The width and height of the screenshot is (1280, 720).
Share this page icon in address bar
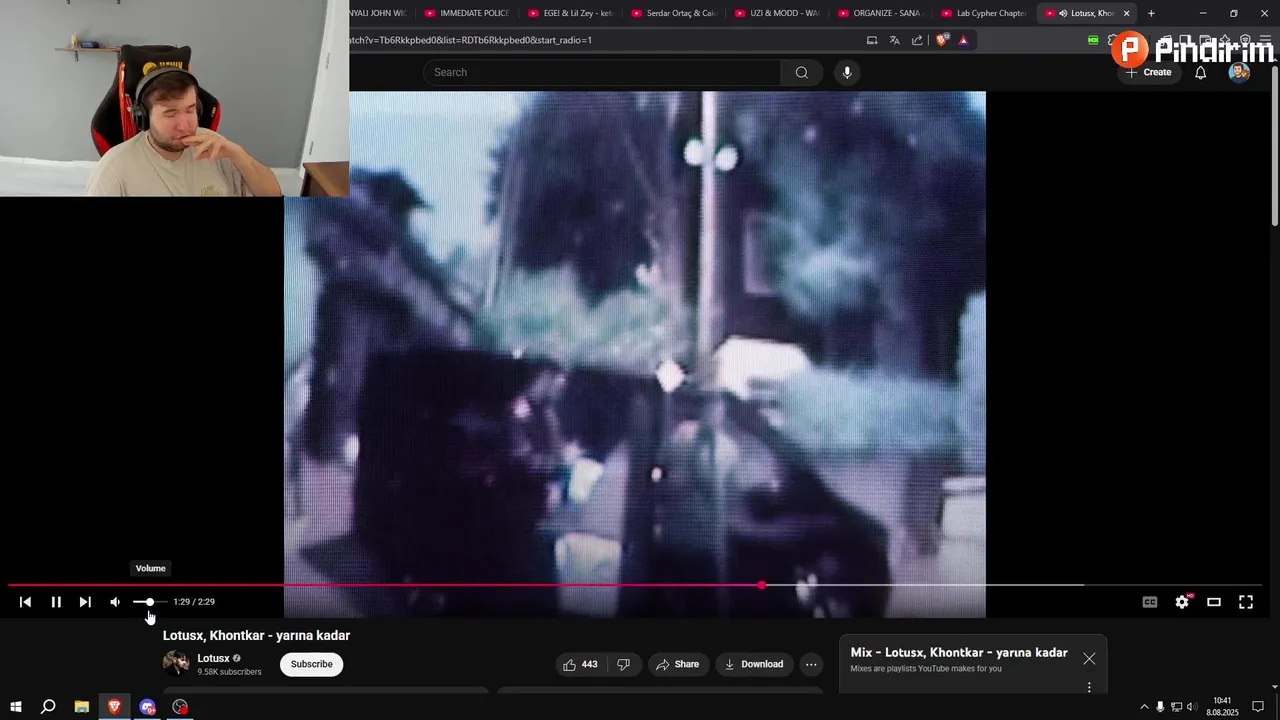[x=917, y=40]
